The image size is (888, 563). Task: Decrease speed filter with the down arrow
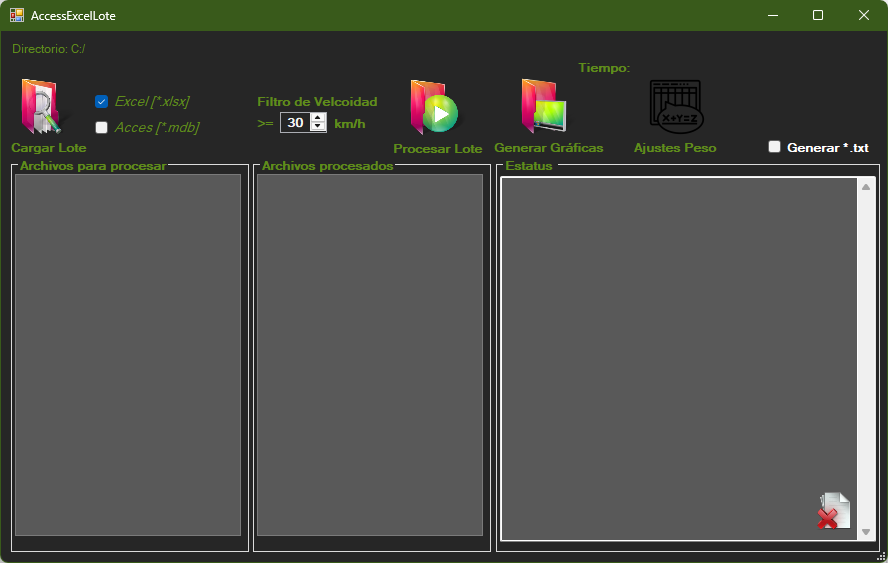click(x=318, y=127)
